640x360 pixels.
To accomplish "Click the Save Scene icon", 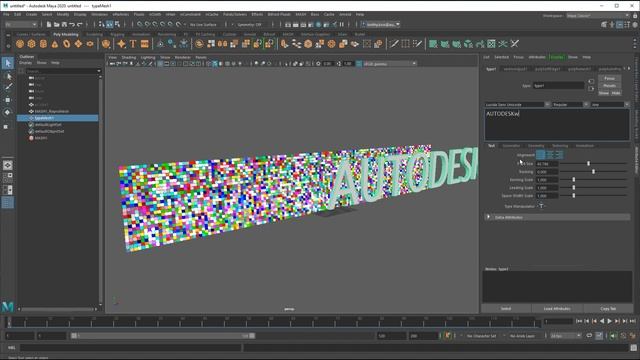I will pyautogui.click(x=64, y=24).
